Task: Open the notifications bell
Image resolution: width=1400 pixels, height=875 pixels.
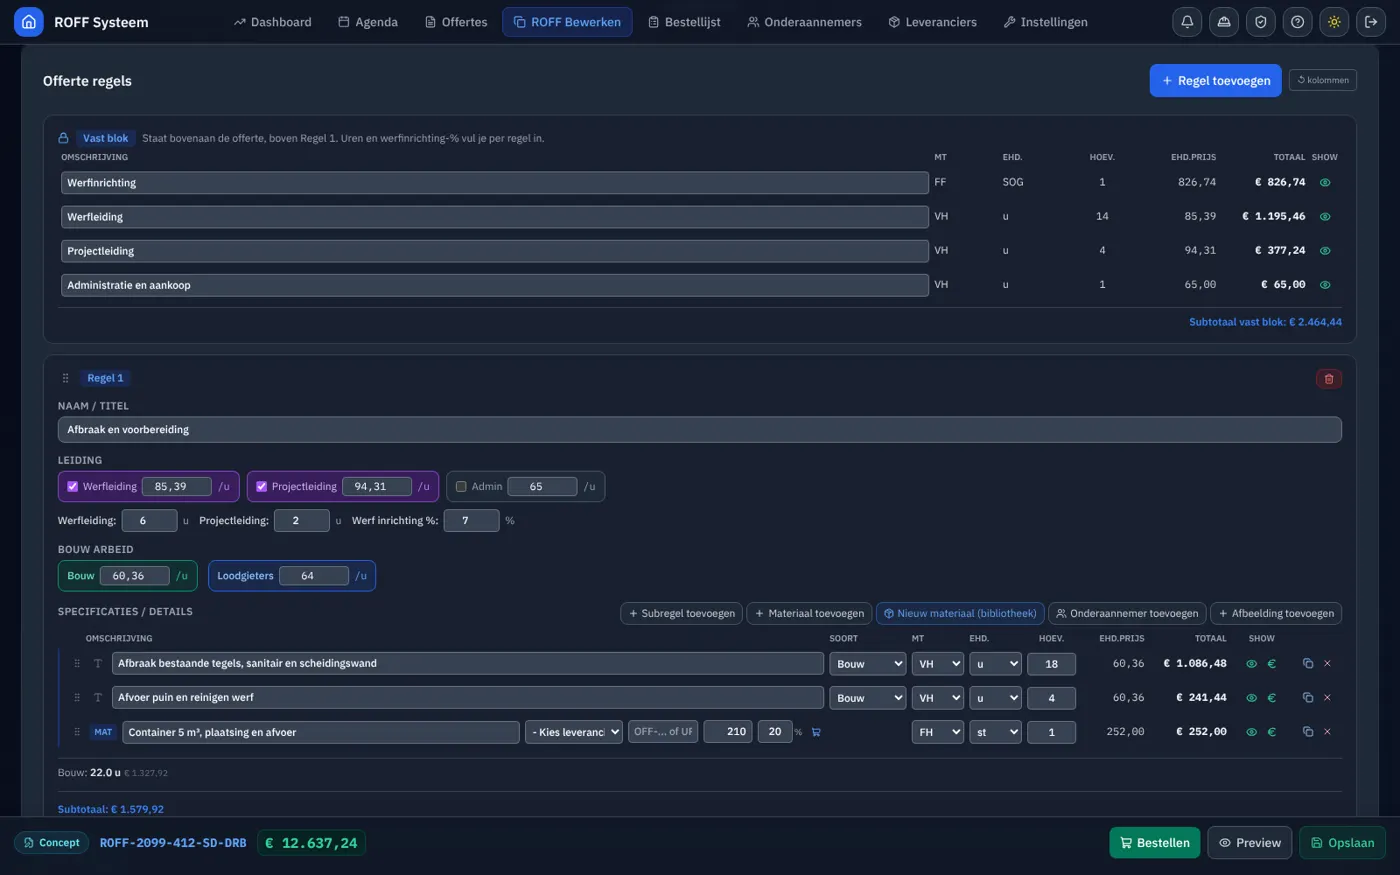Action: click(1187, 22)
